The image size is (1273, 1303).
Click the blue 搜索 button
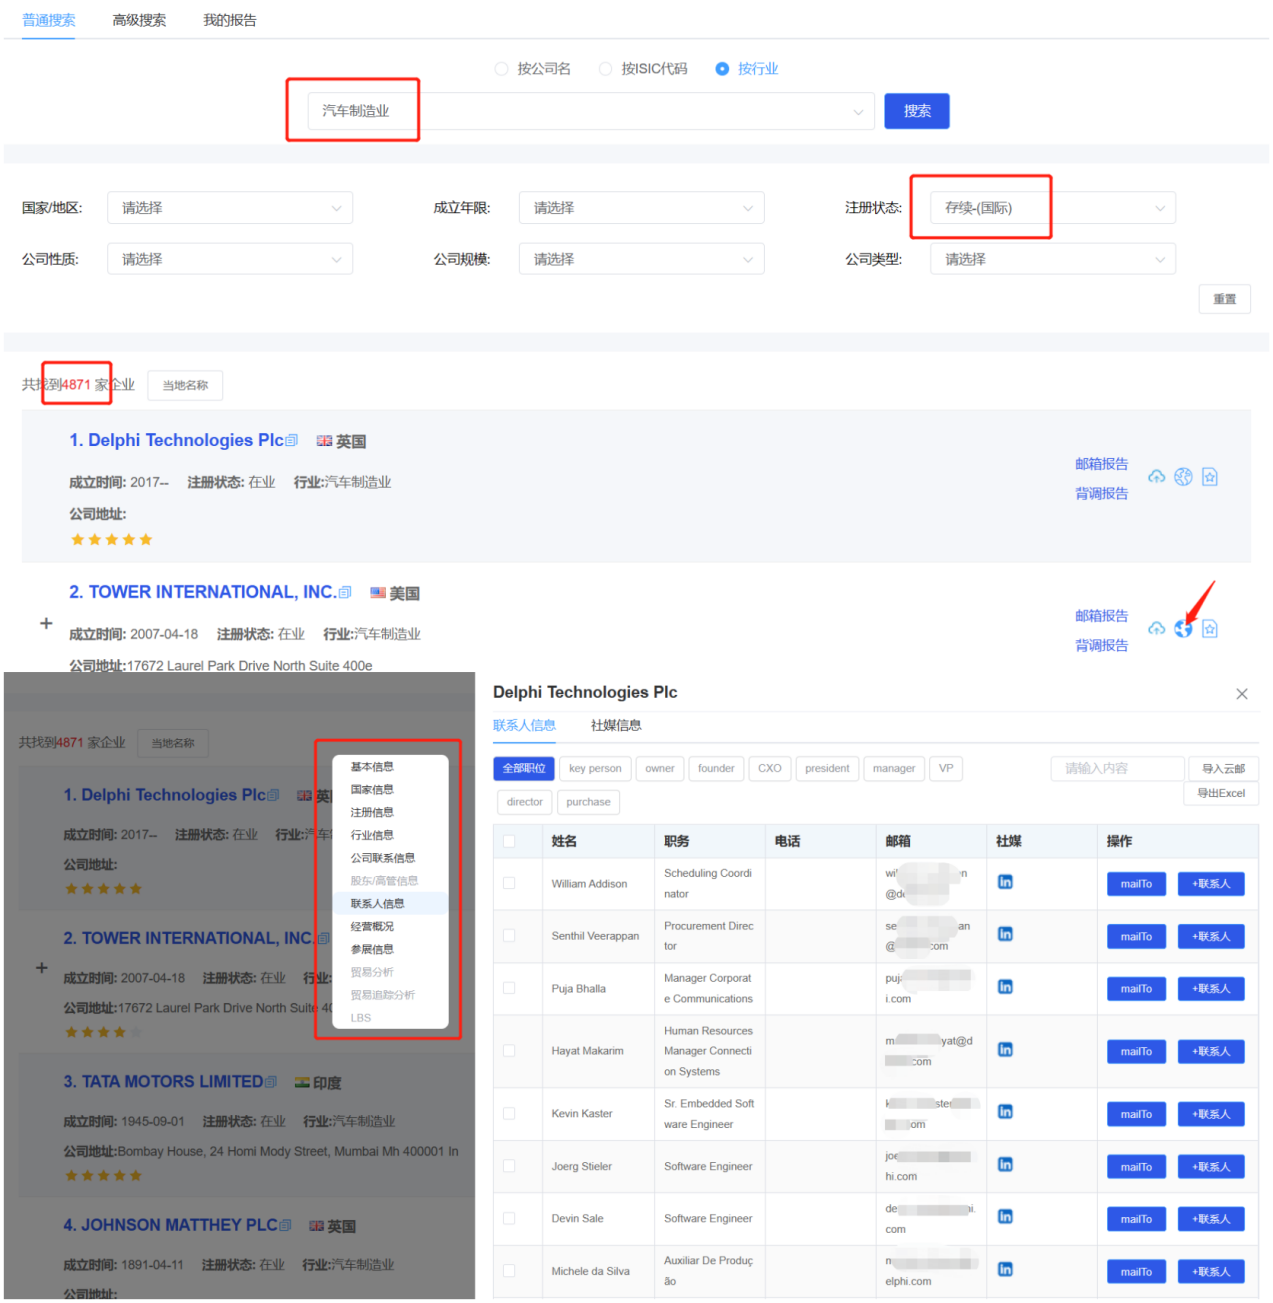click(x=917, y=111)
